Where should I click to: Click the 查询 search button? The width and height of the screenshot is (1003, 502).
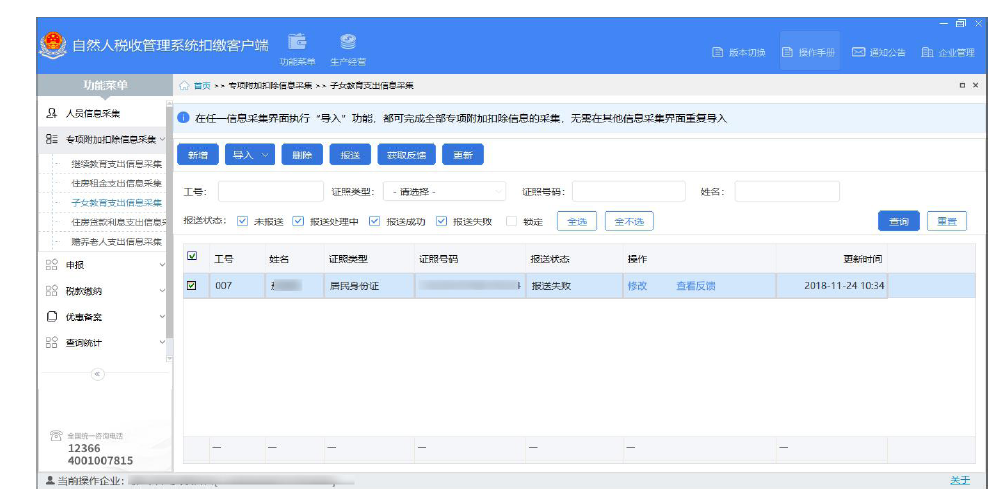coord(899,221)
